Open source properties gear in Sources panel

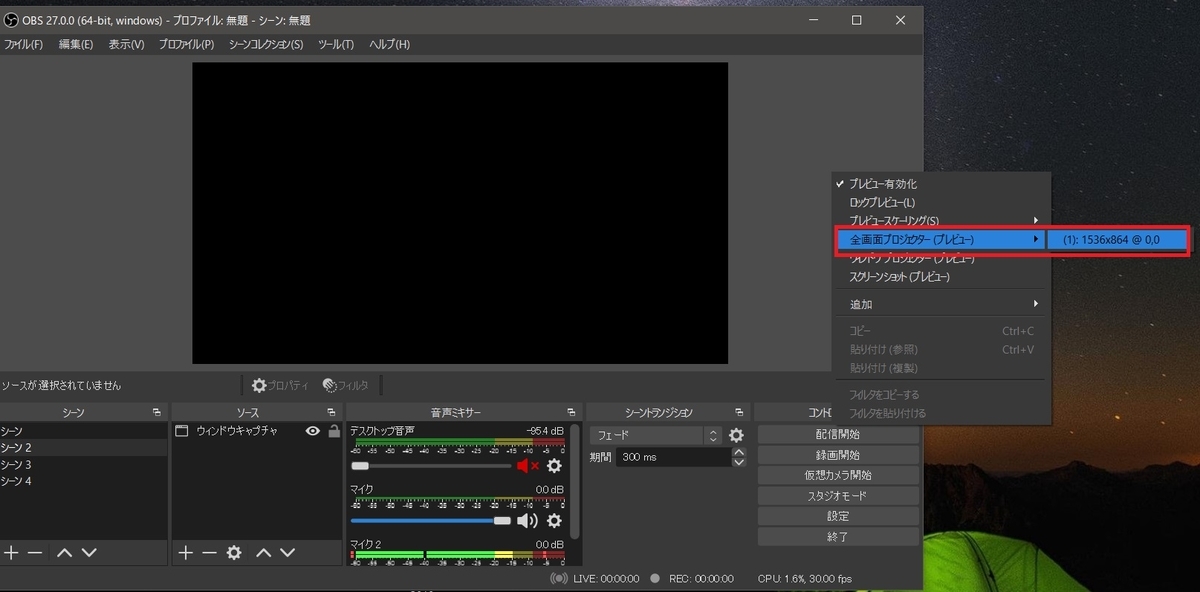point(234,552)
